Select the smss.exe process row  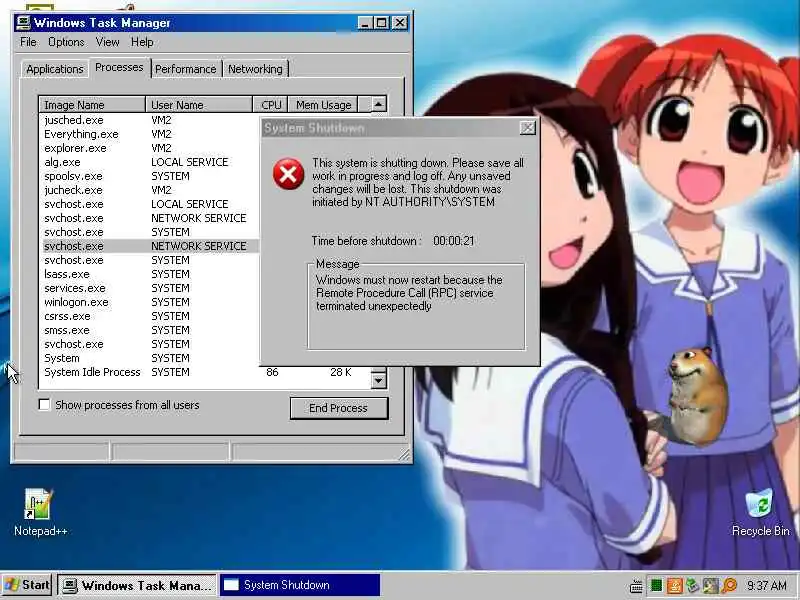click(x=151, y=330)
